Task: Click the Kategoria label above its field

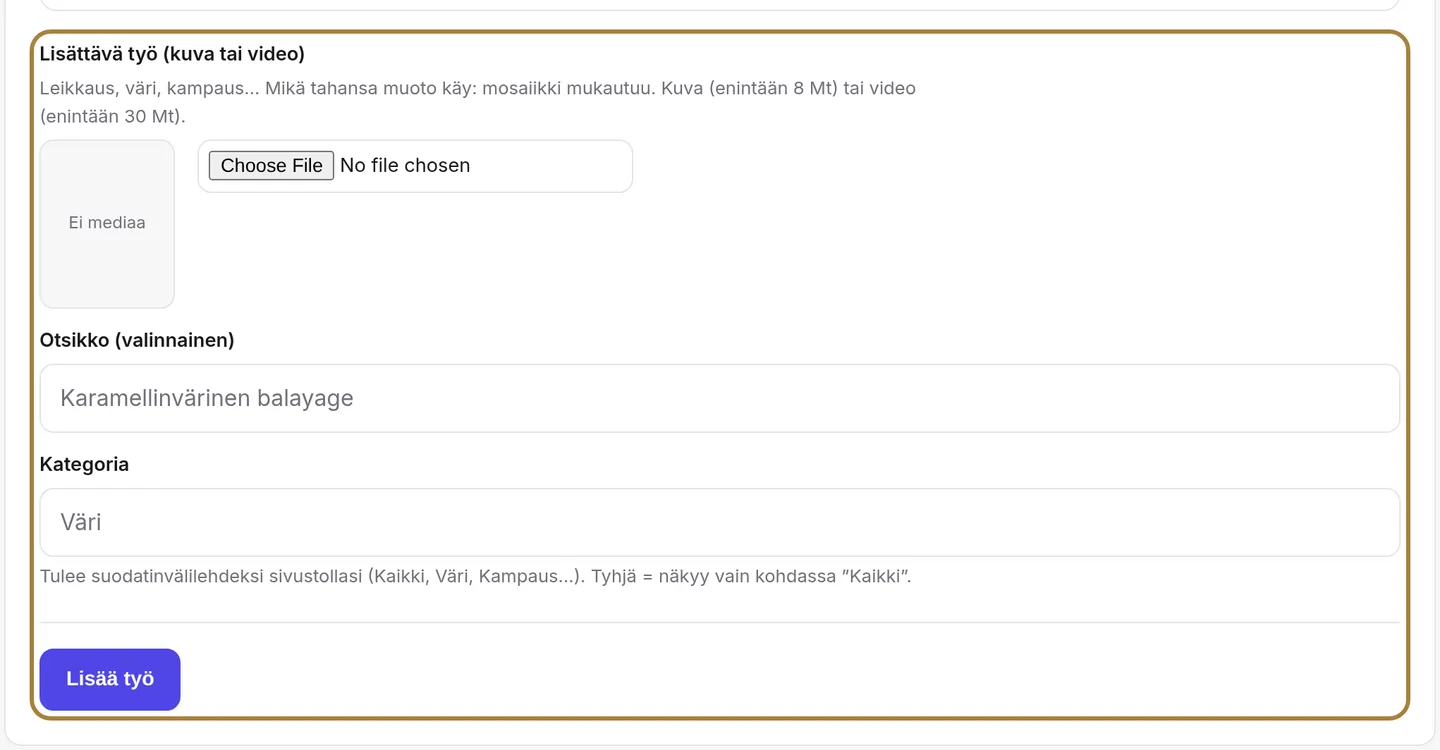Action: click(84, 464)
